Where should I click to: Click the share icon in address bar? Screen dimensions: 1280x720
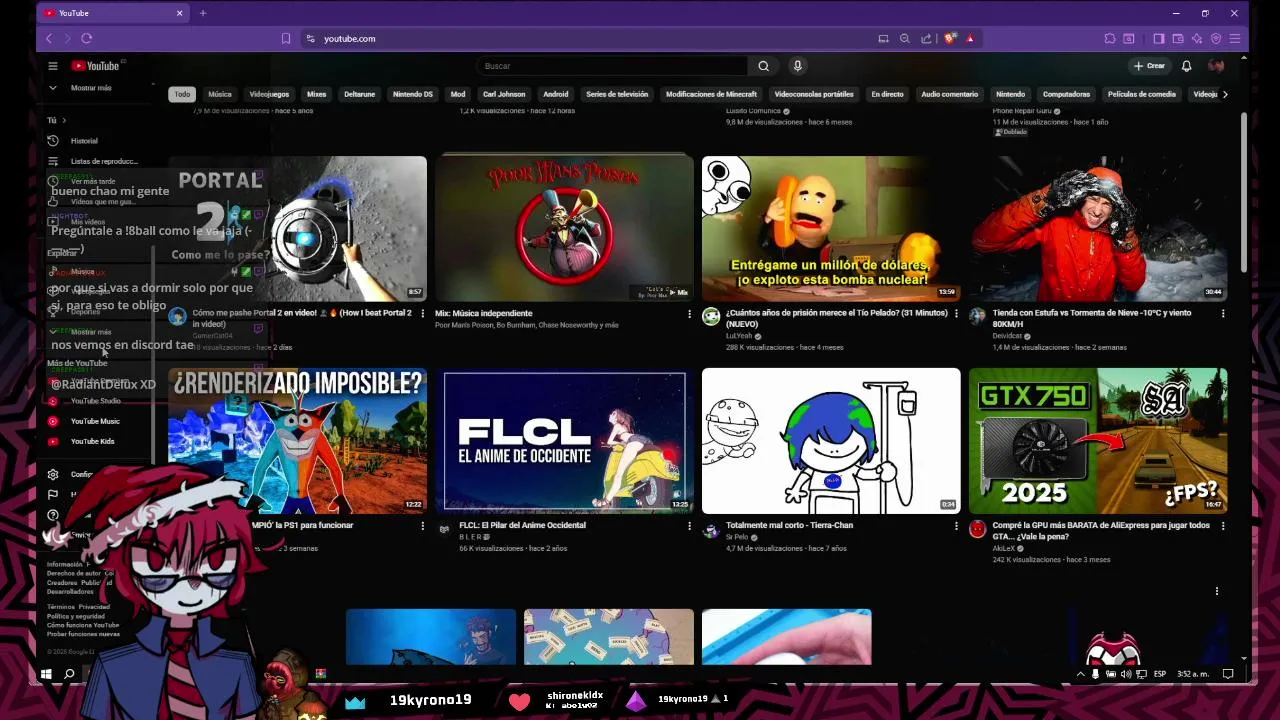[926, 38]
